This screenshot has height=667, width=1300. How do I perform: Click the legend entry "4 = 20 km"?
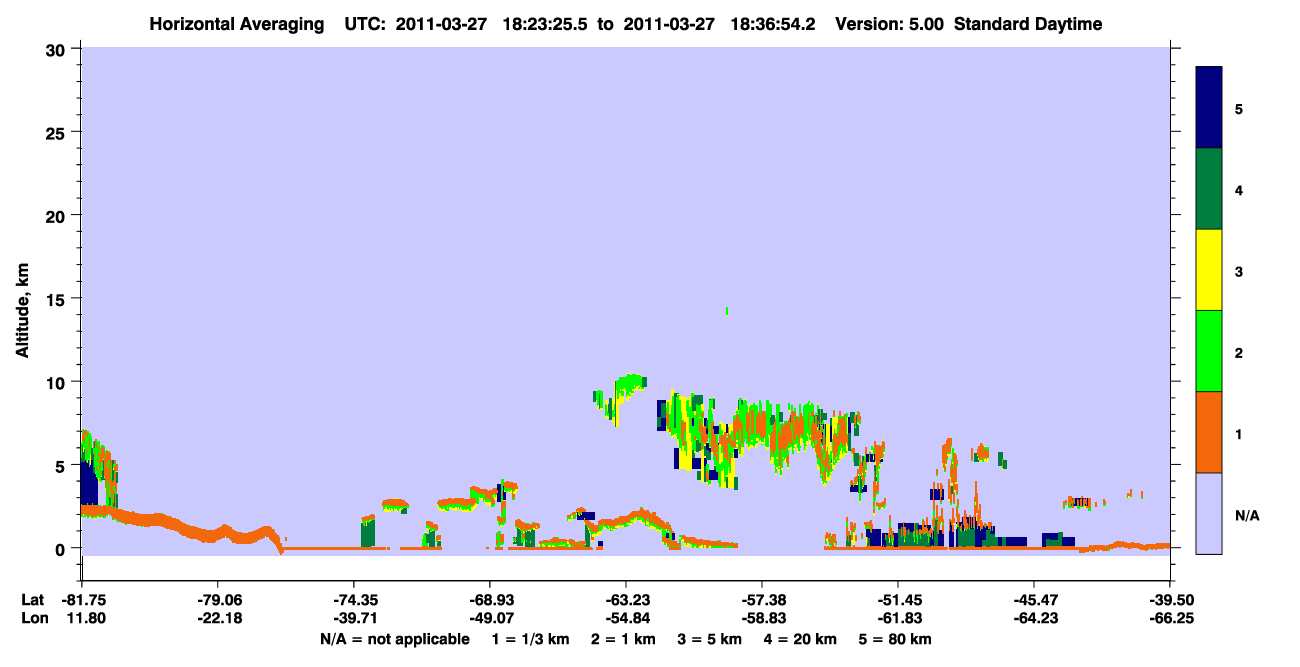click(x=798, y=639)
